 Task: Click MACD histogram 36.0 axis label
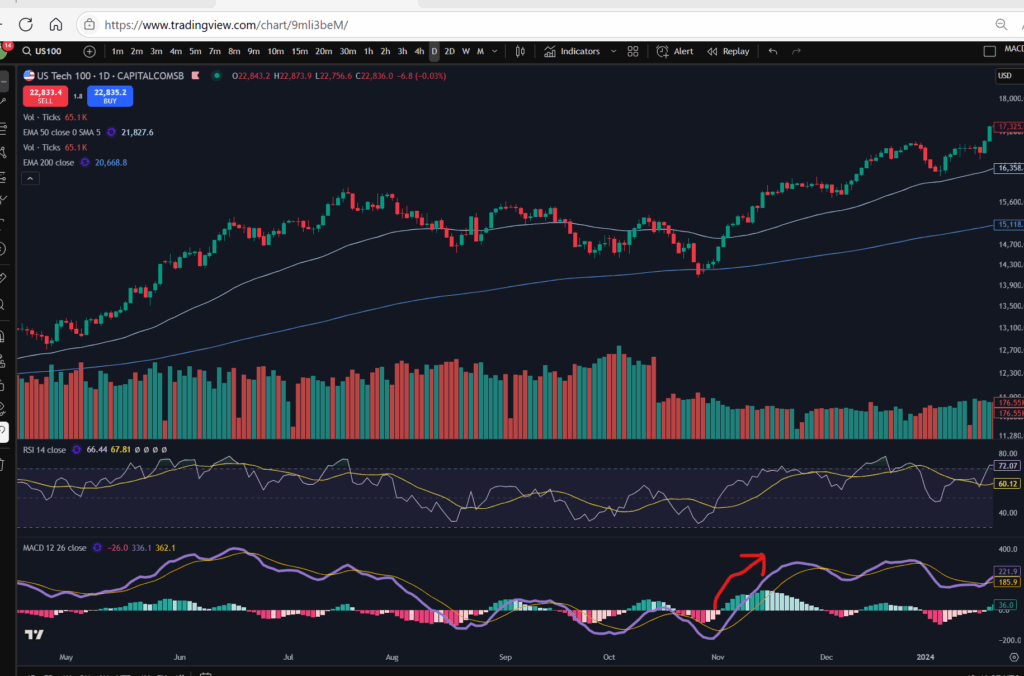pyautogui.click(x=1006, y=605)
